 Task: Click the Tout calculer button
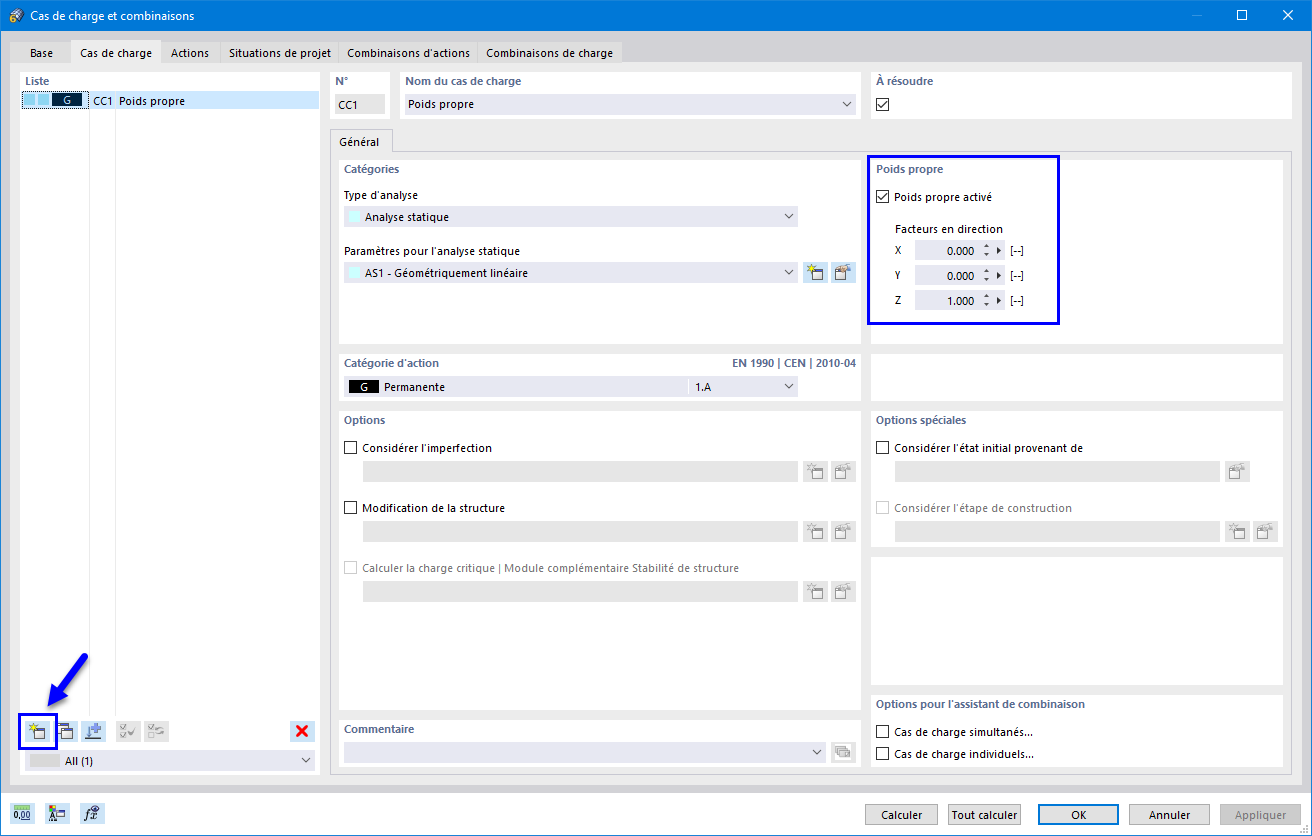tap(985, 815)
